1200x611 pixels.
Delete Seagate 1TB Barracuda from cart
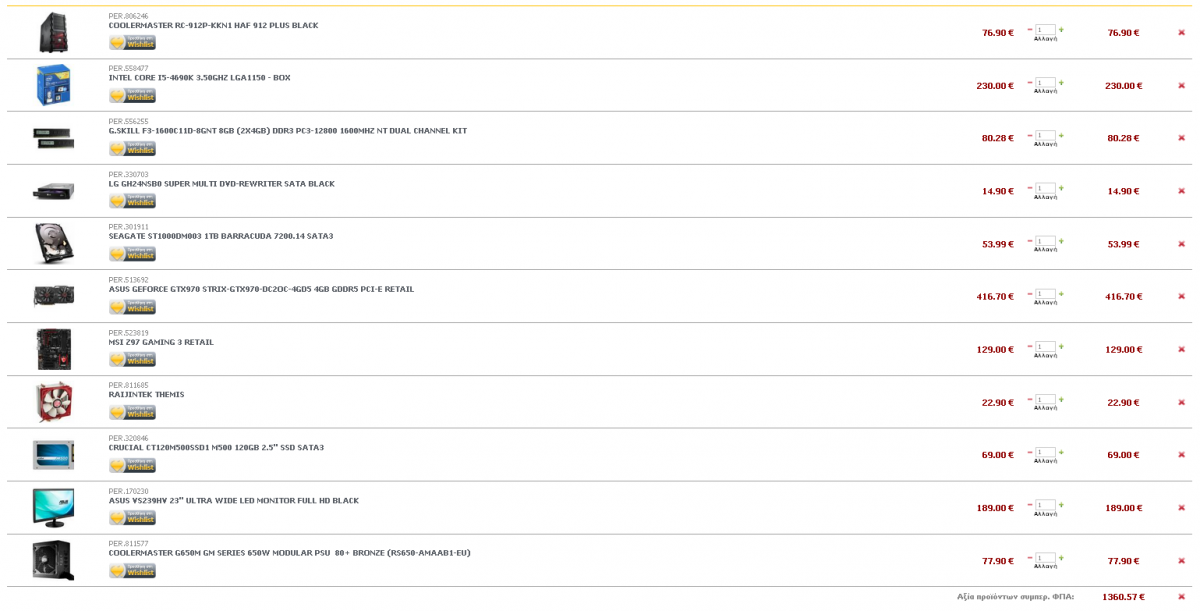tap(1181, 244)
